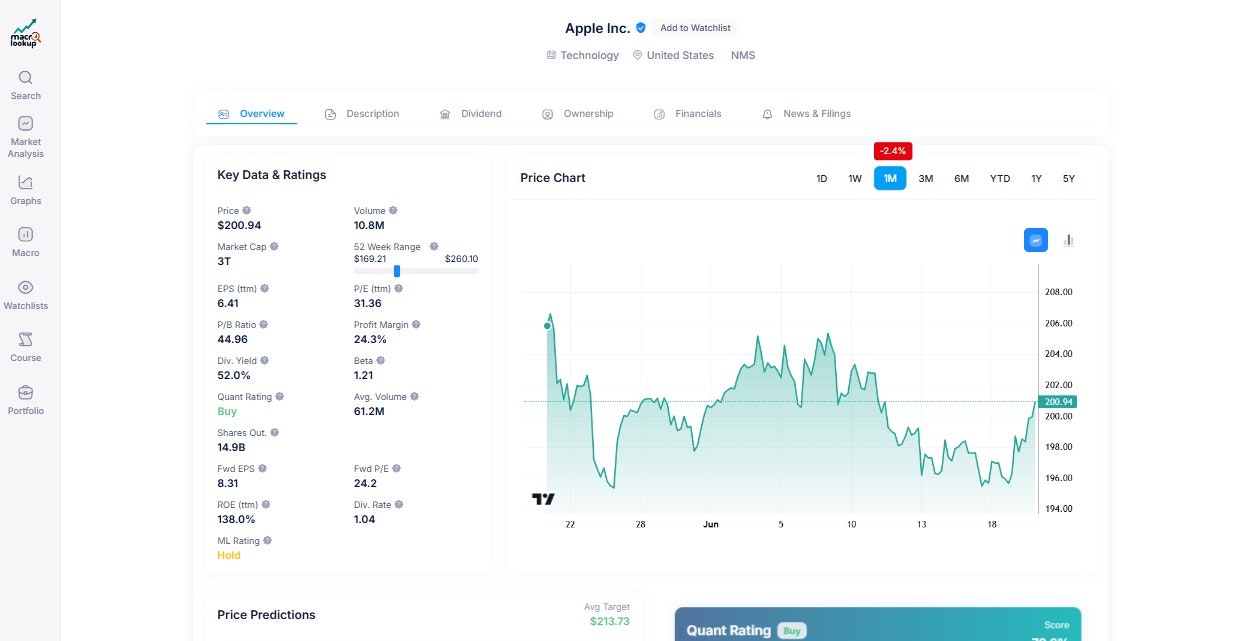Open Search in the sidebar
This screenshot has height=641, width=1236.
pos(26,85)
